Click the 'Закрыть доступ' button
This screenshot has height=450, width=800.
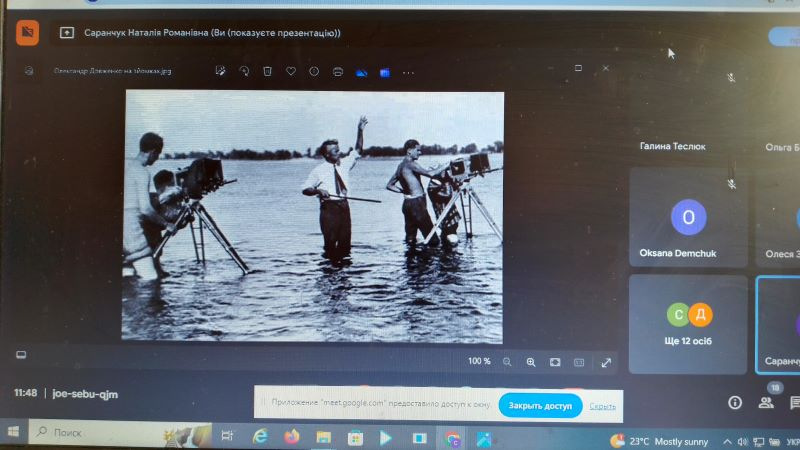(x=540, y=406)
